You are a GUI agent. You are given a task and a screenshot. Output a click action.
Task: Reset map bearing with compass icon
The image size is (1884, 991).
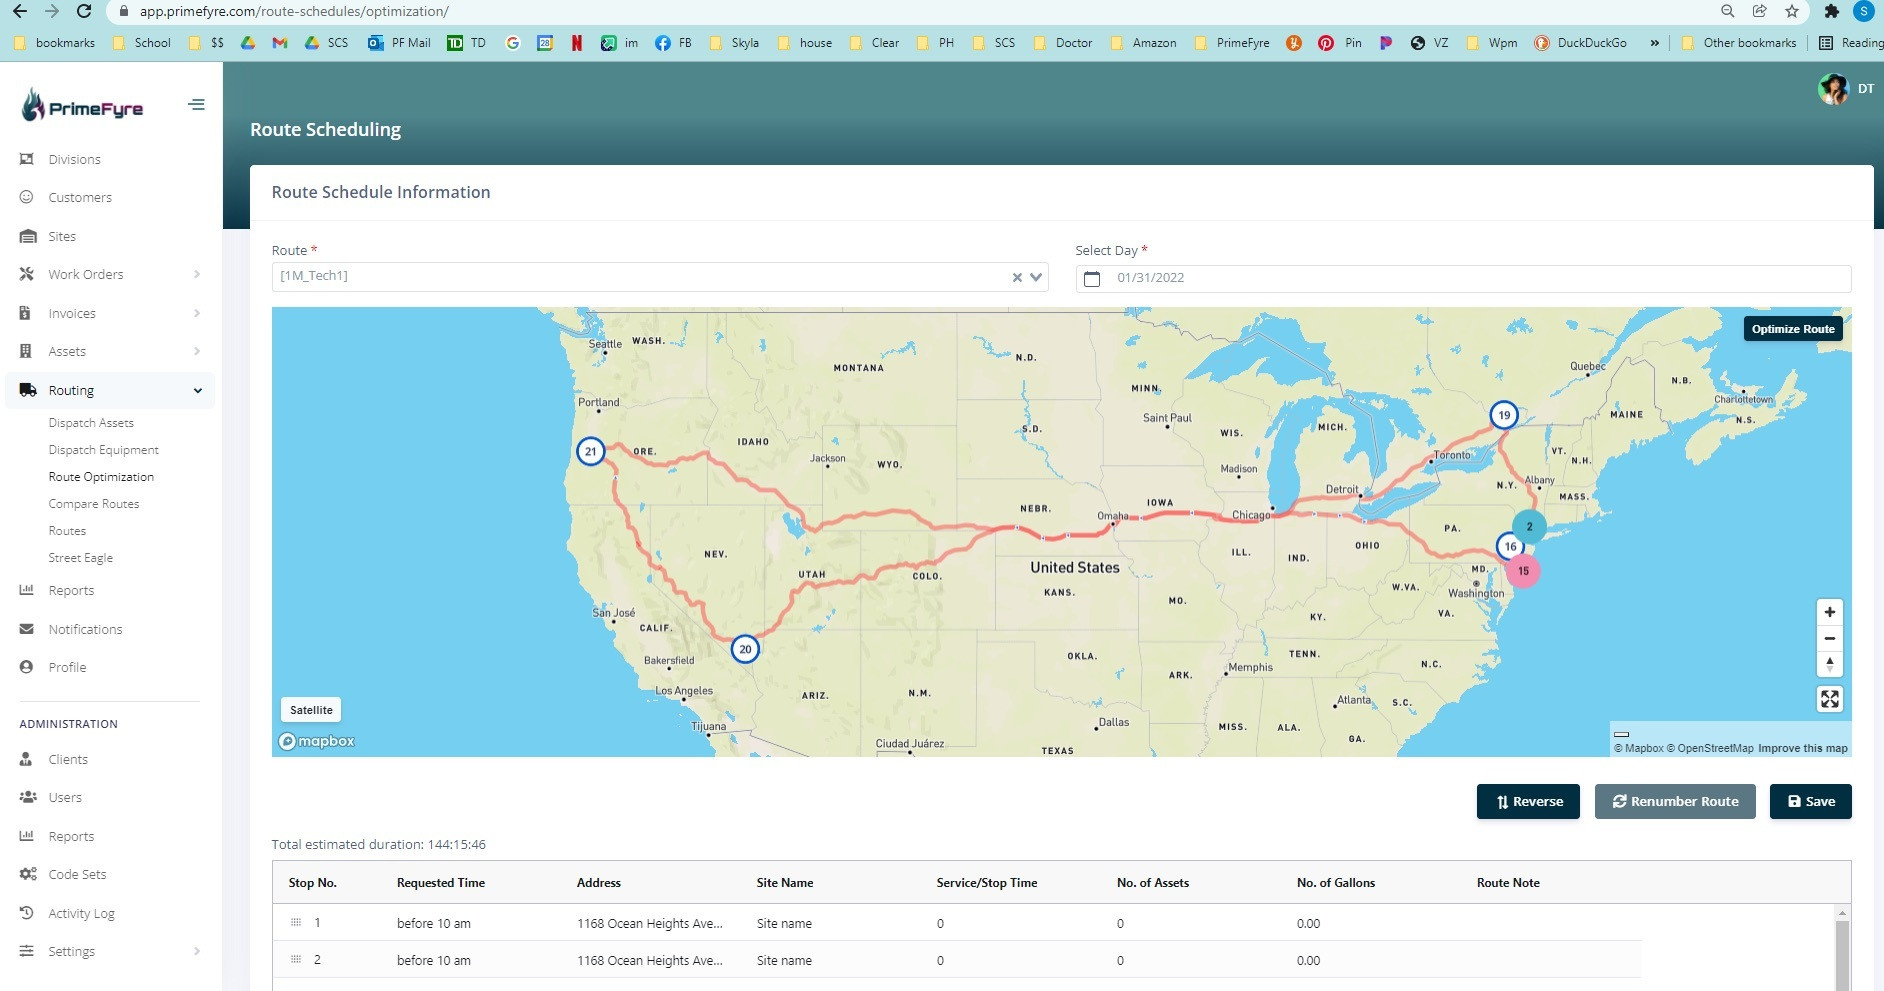point(1829,664)
